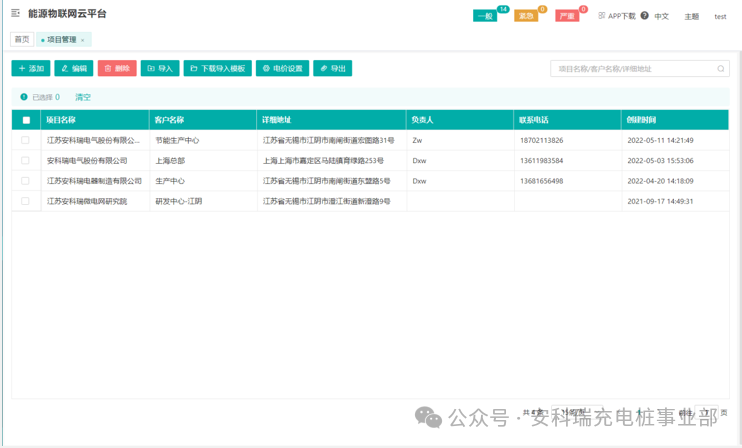Click the 清空 link
742x448 pixels.
tap(83, 97)
